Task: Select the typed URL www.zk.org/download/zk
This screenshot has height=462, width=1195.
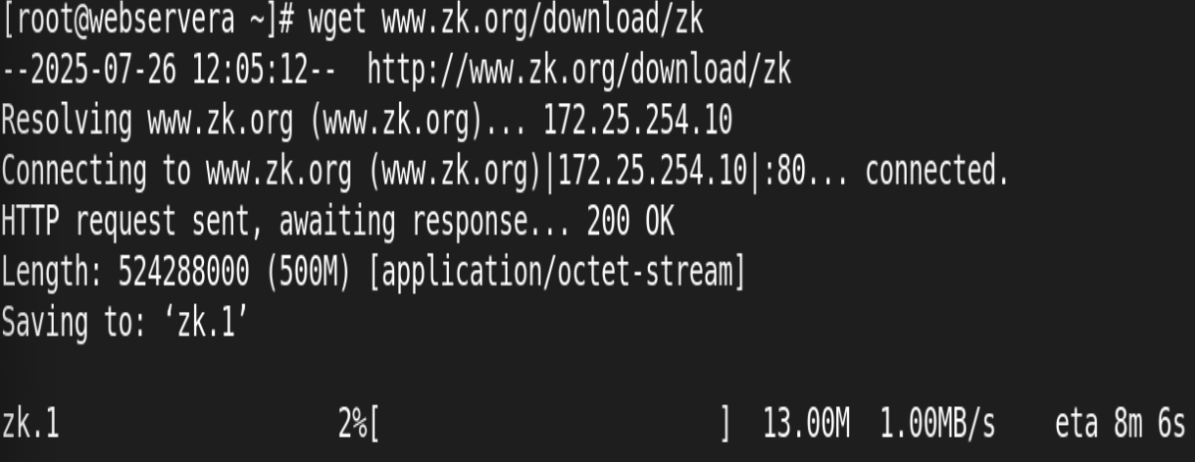Action: pyautogui.click(x=542, y=22)
